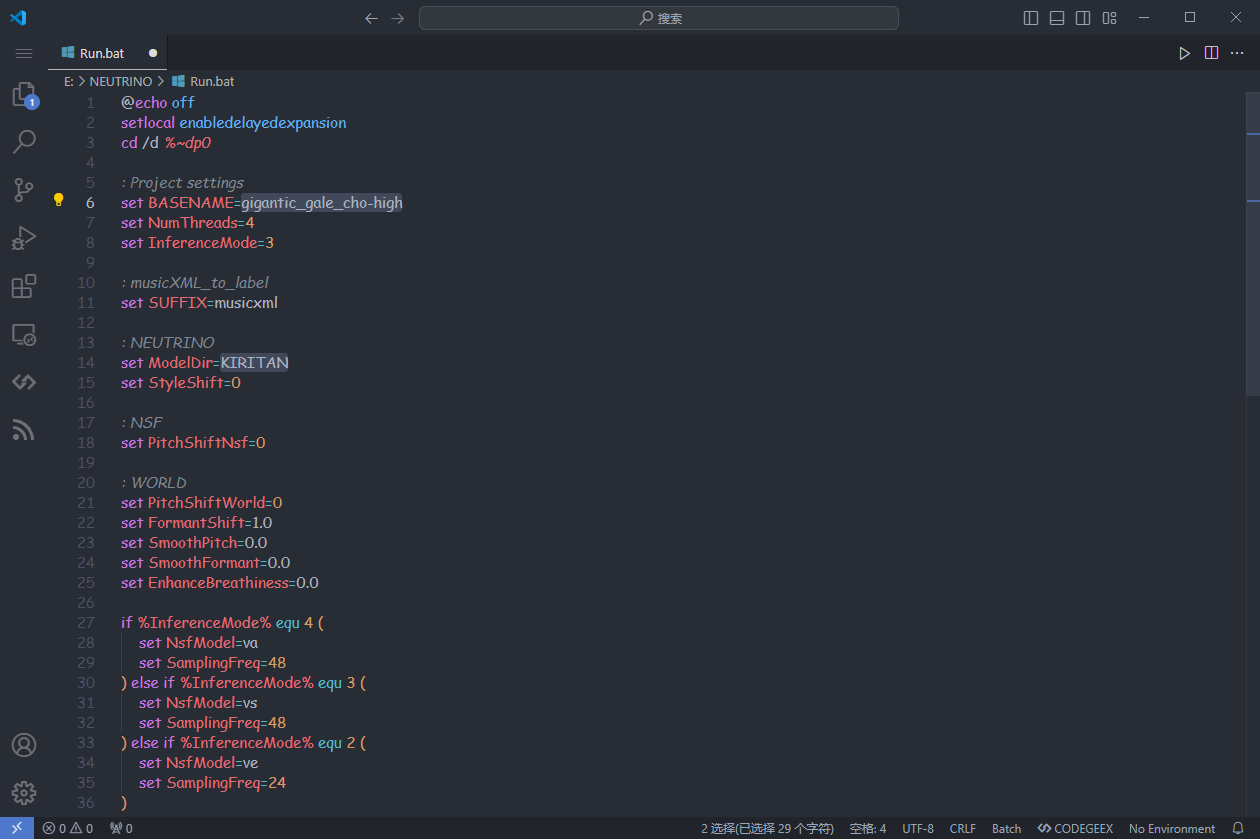This screenshot has width=1260, height=839.
Task: Click the Batch language mode in status bar
Action: pos(1006,828)
